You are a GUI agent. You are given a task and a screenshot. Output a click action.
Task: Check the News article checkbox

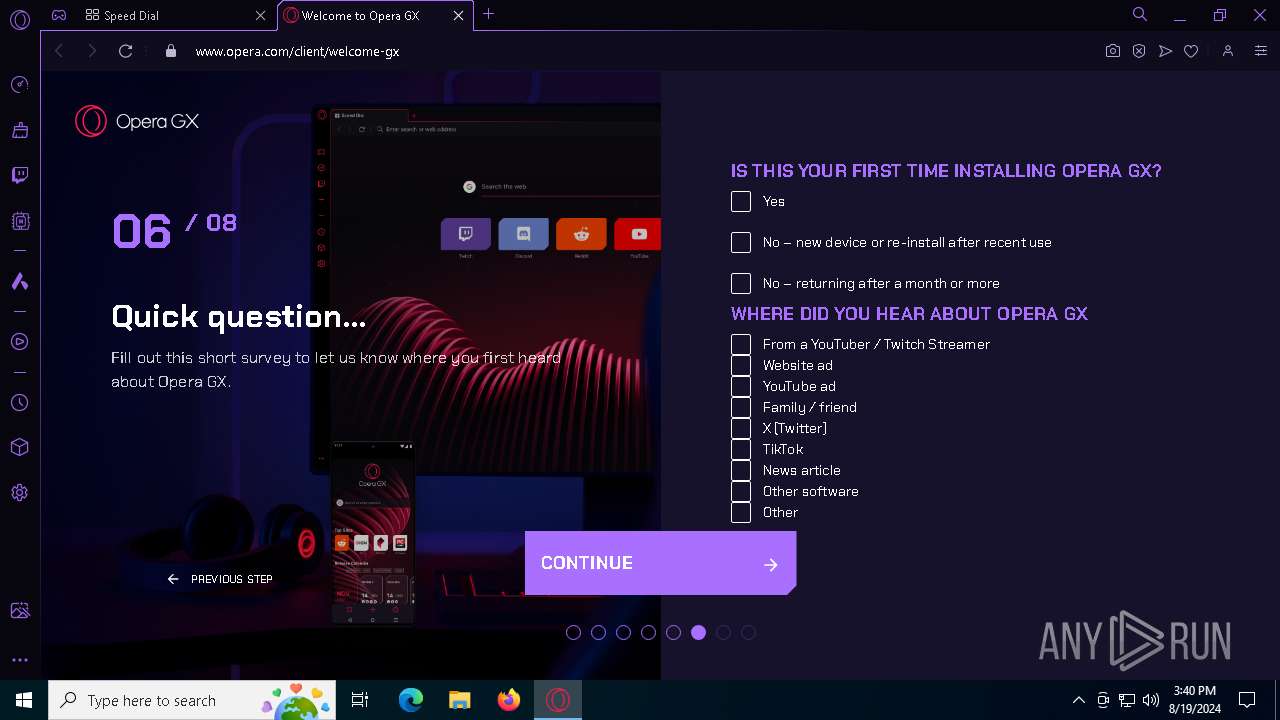point(741,471)
